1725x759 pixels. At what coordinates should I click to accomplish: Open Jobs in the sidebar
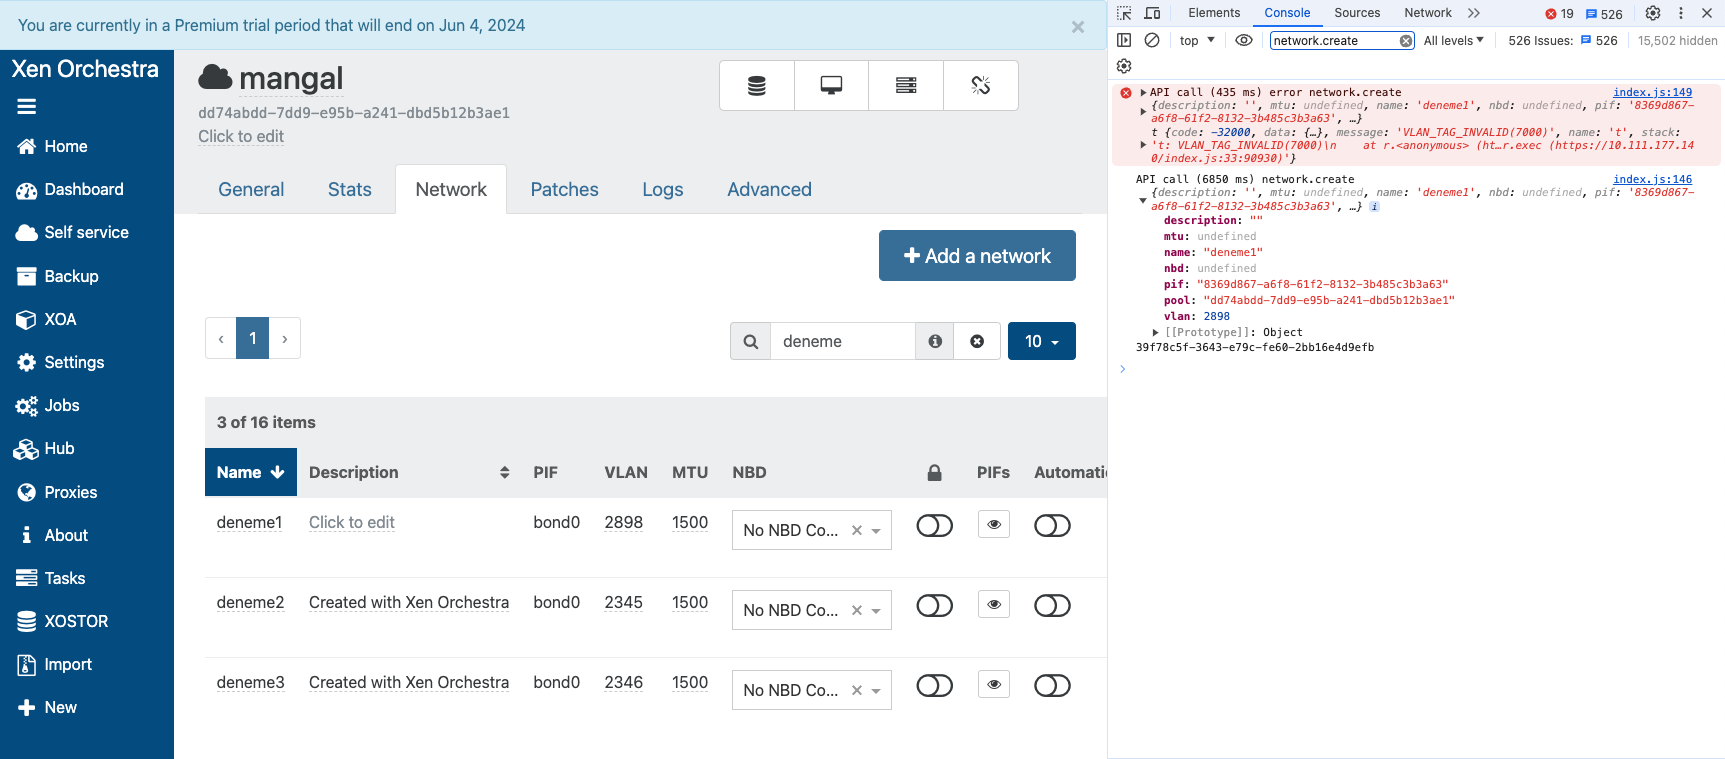[x=47, y=405]
